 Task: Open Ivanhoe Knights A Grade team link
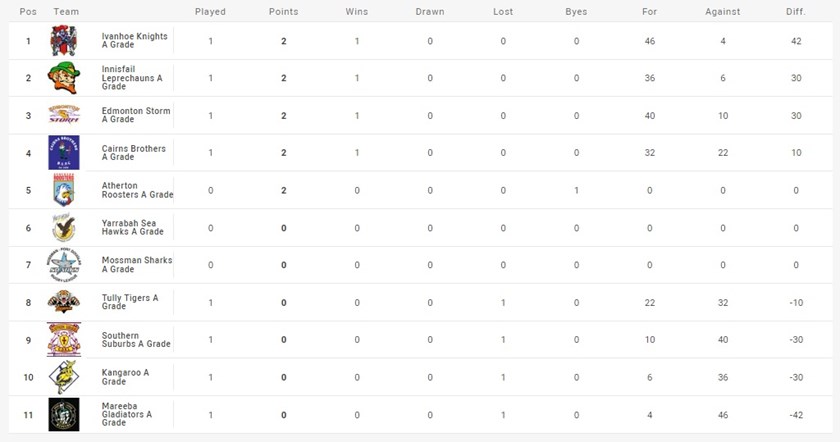tap(135, 41)
